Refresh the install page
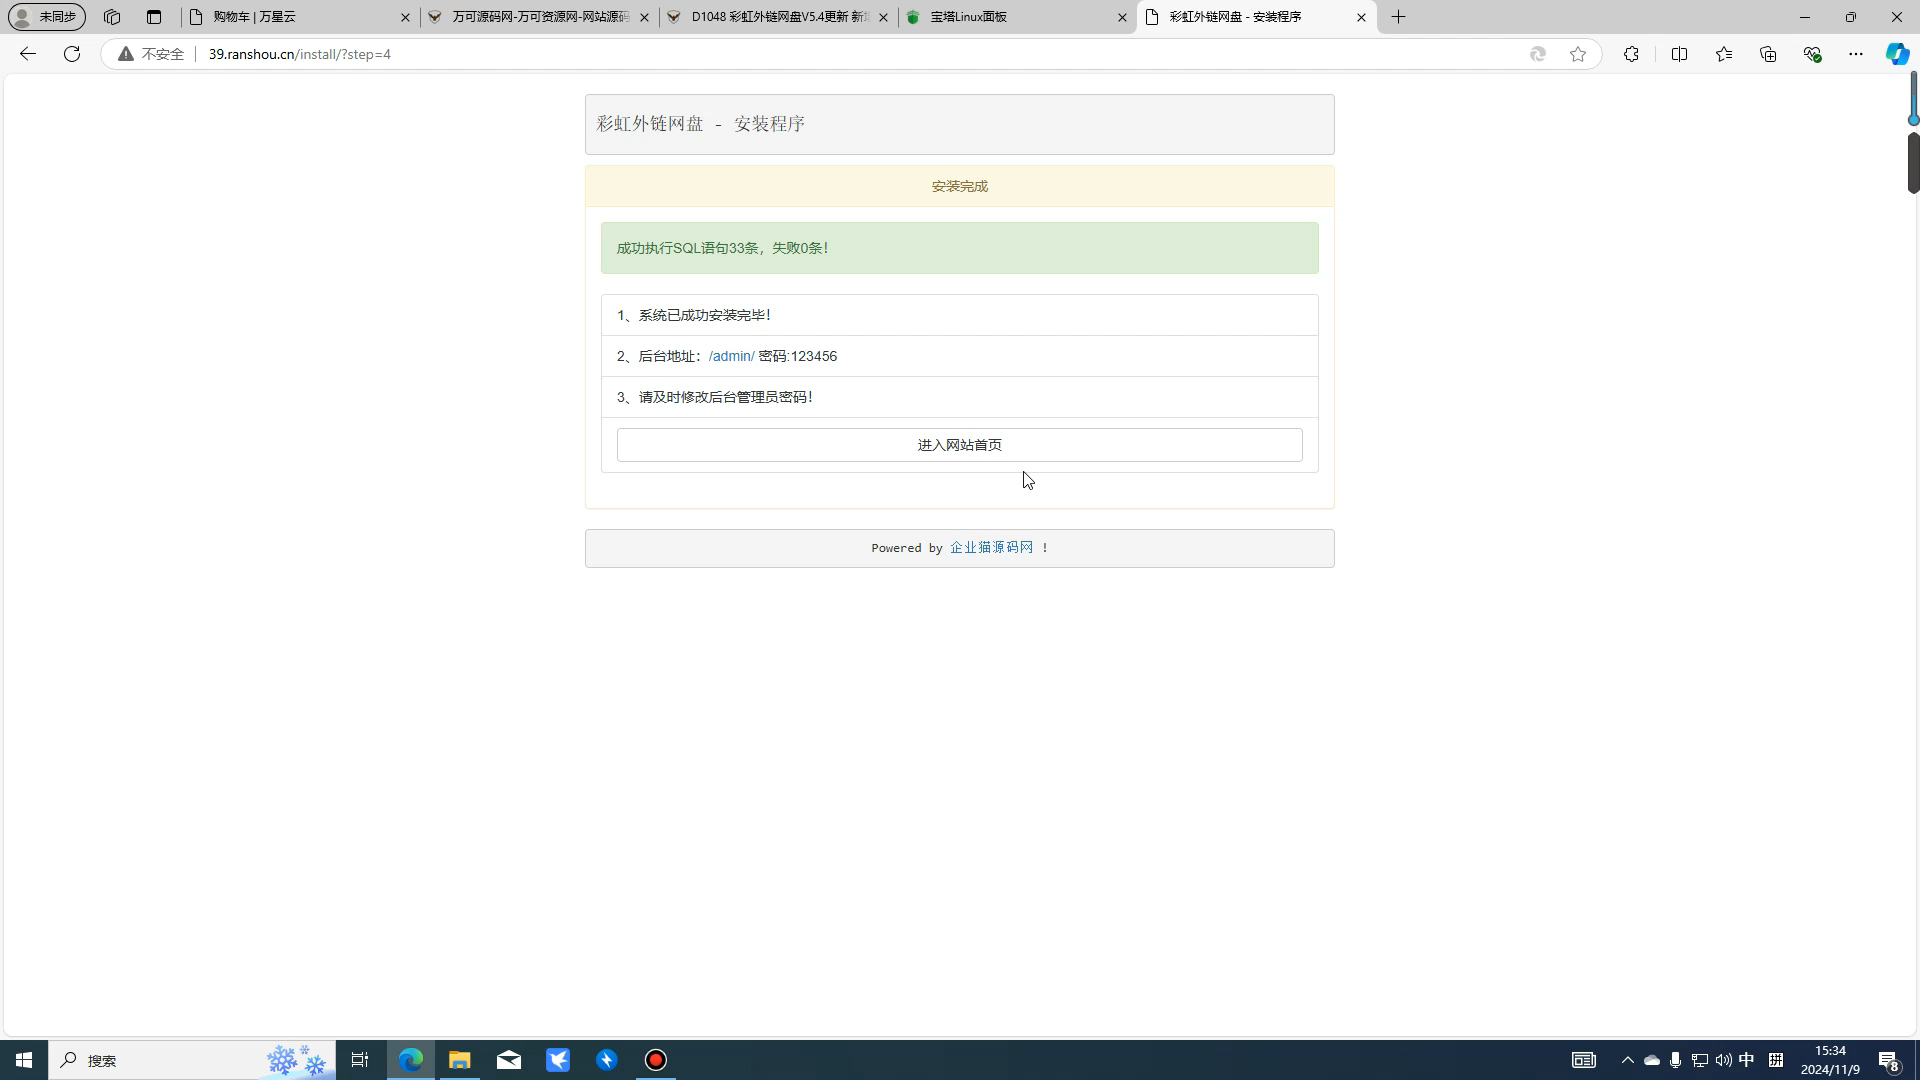 point(71,54)
